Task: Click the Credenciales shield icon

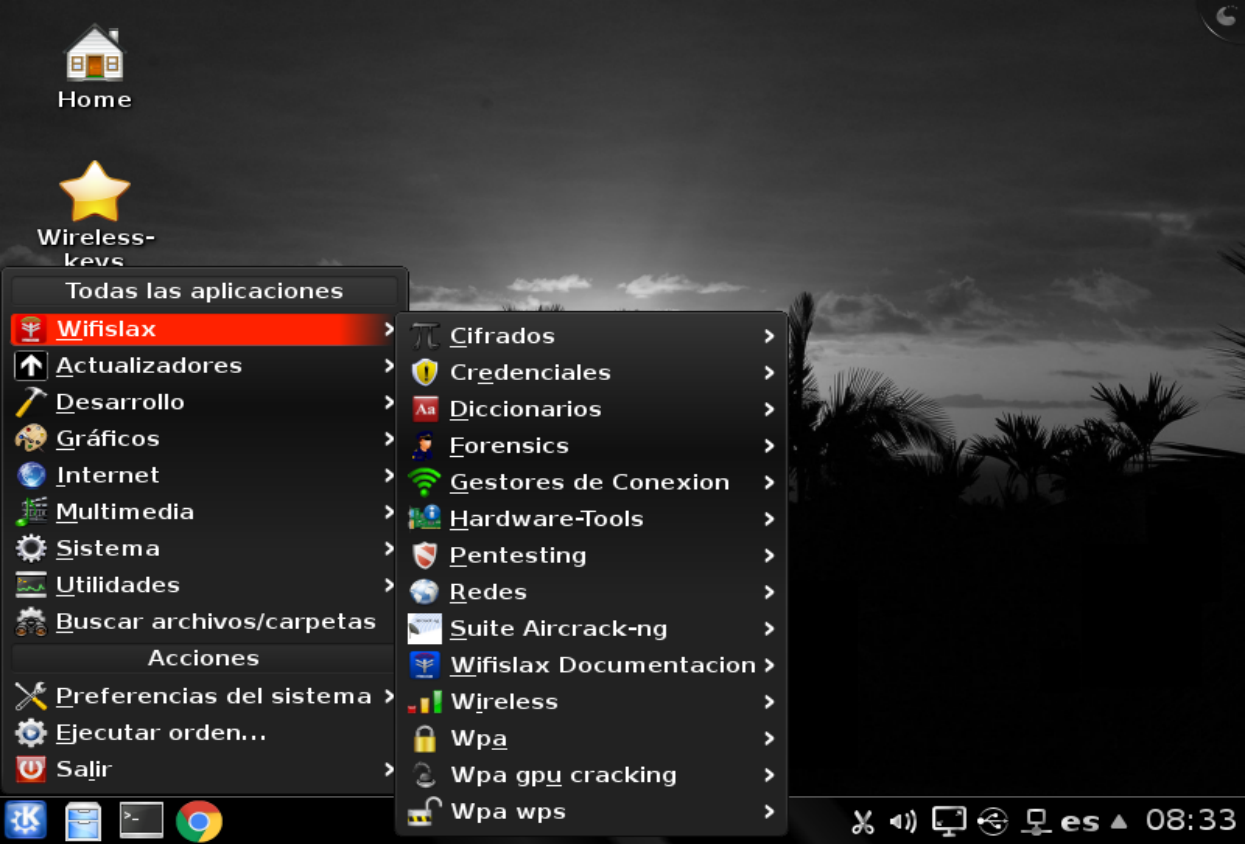Action: [x=425, y=372]
